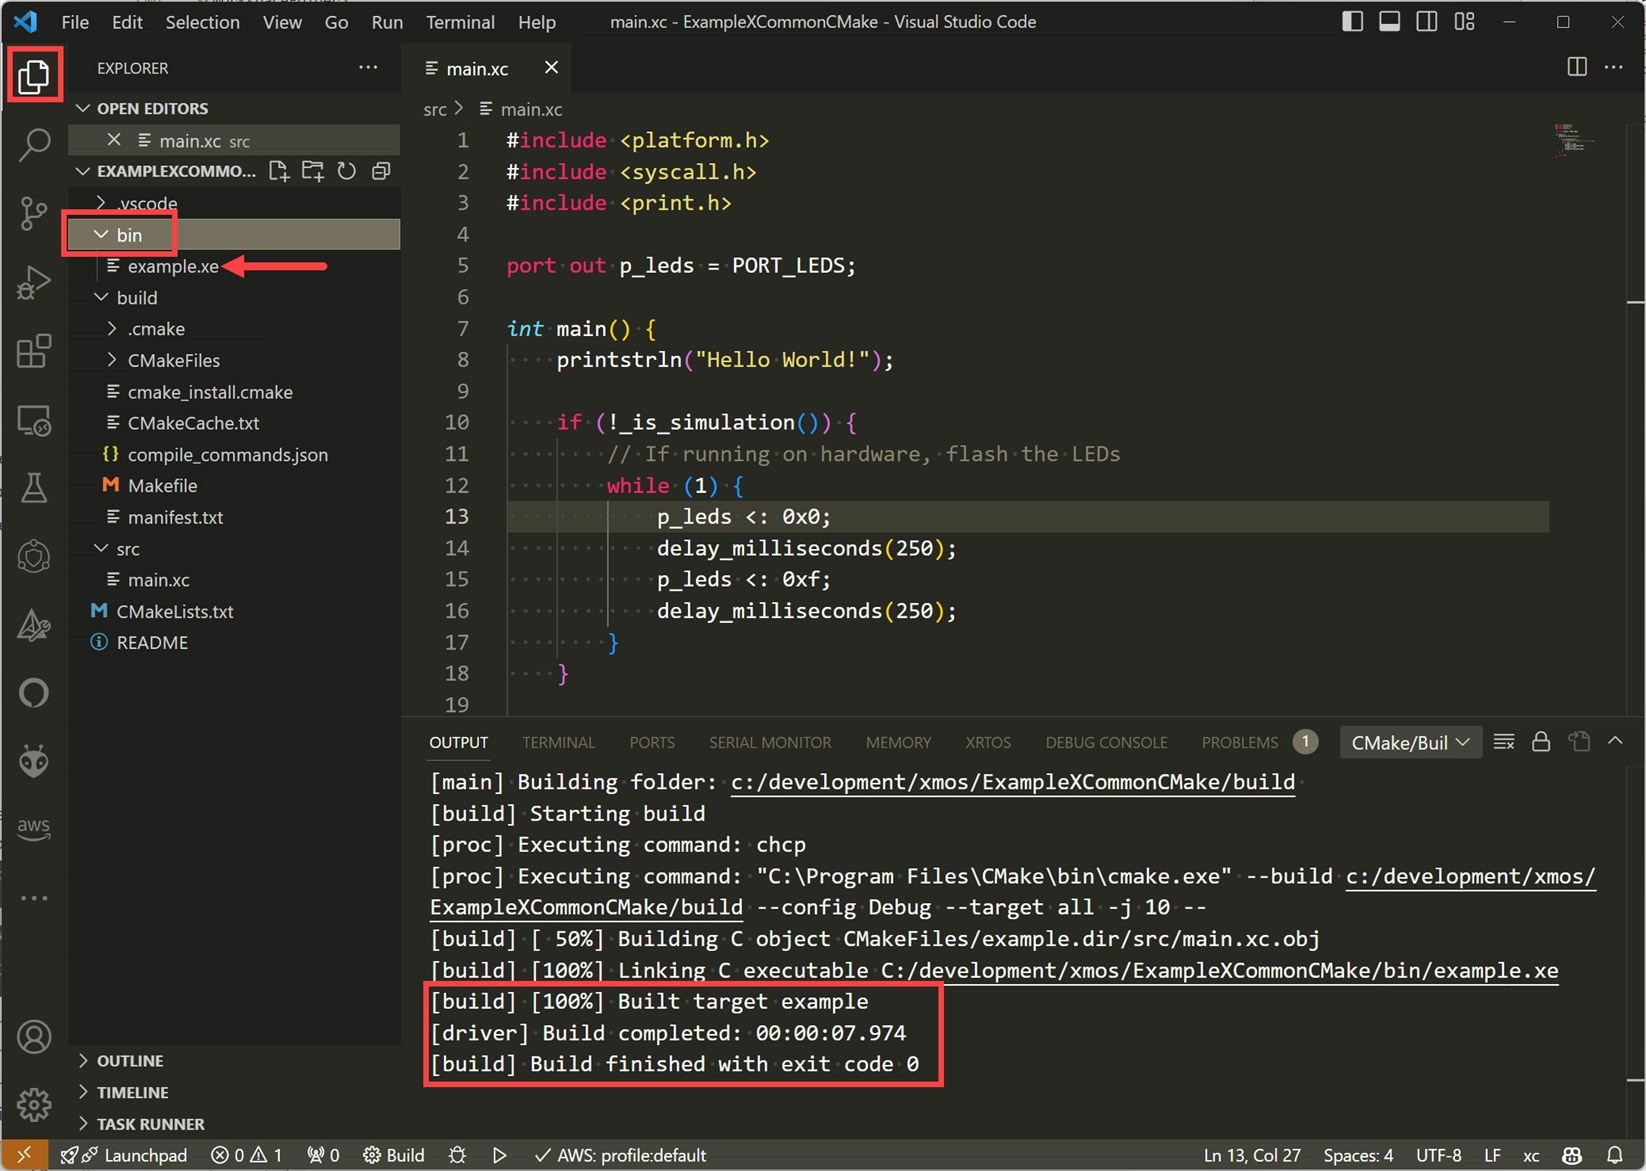
Task: Switch to the Serial Monitor tab
Action: [x=770, y=743]
